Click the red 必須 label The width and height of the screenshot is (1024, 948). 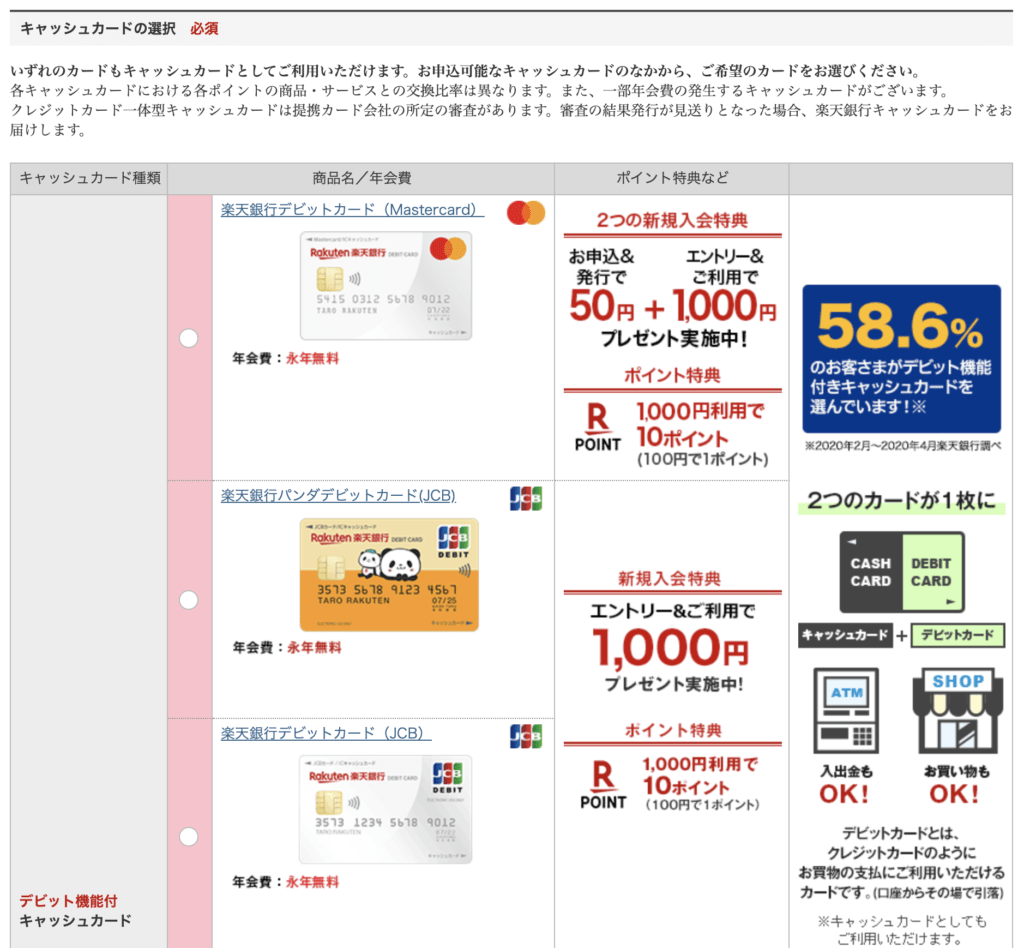(204, 29)
